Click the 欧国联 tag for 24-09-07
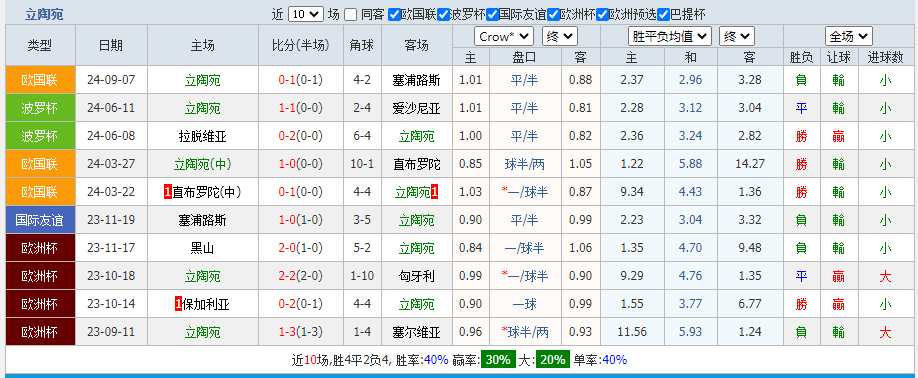 40,80
